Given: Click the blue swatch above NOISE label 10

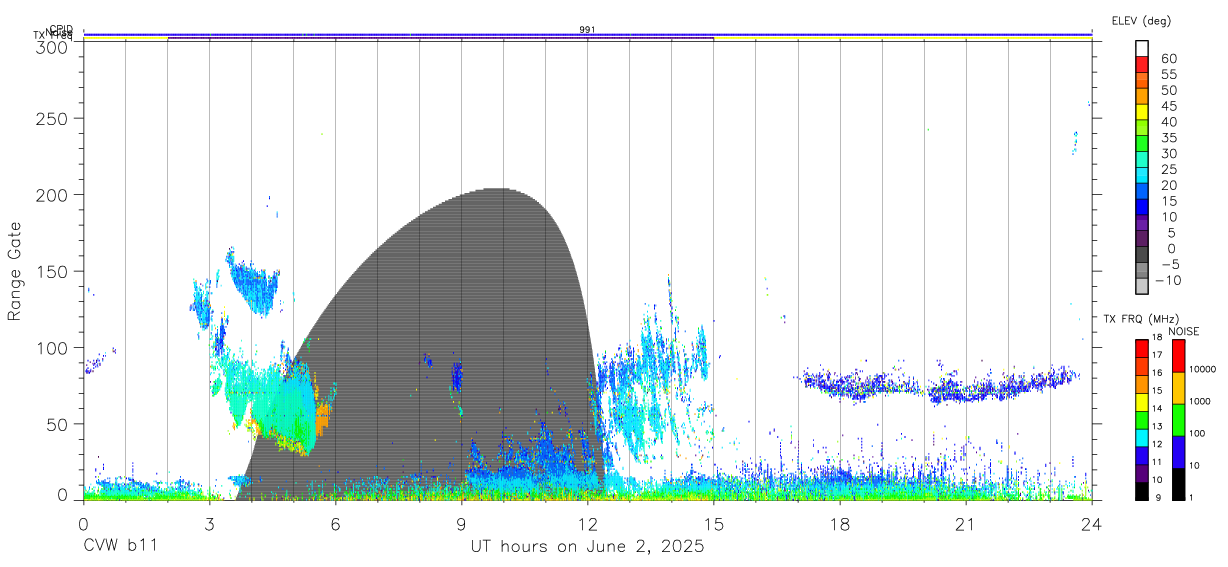Looking at the screenshot, I should pos(1178,452).
